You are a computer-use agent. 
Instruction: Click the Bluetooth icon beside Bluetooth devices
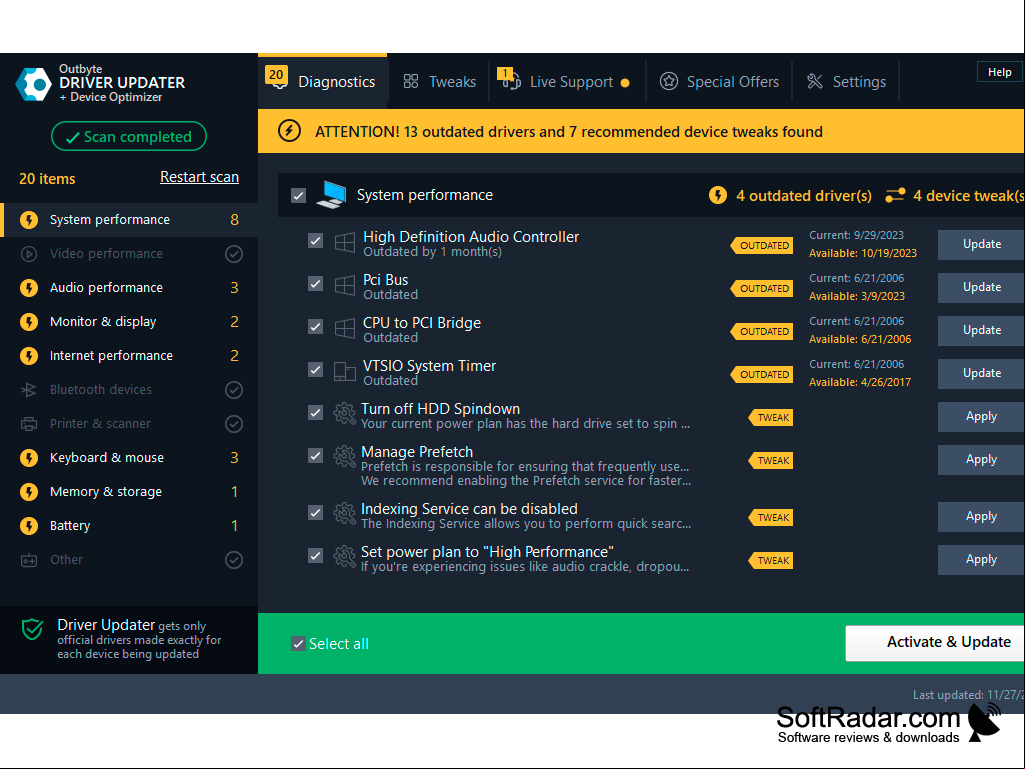click(x=29, y=390)
